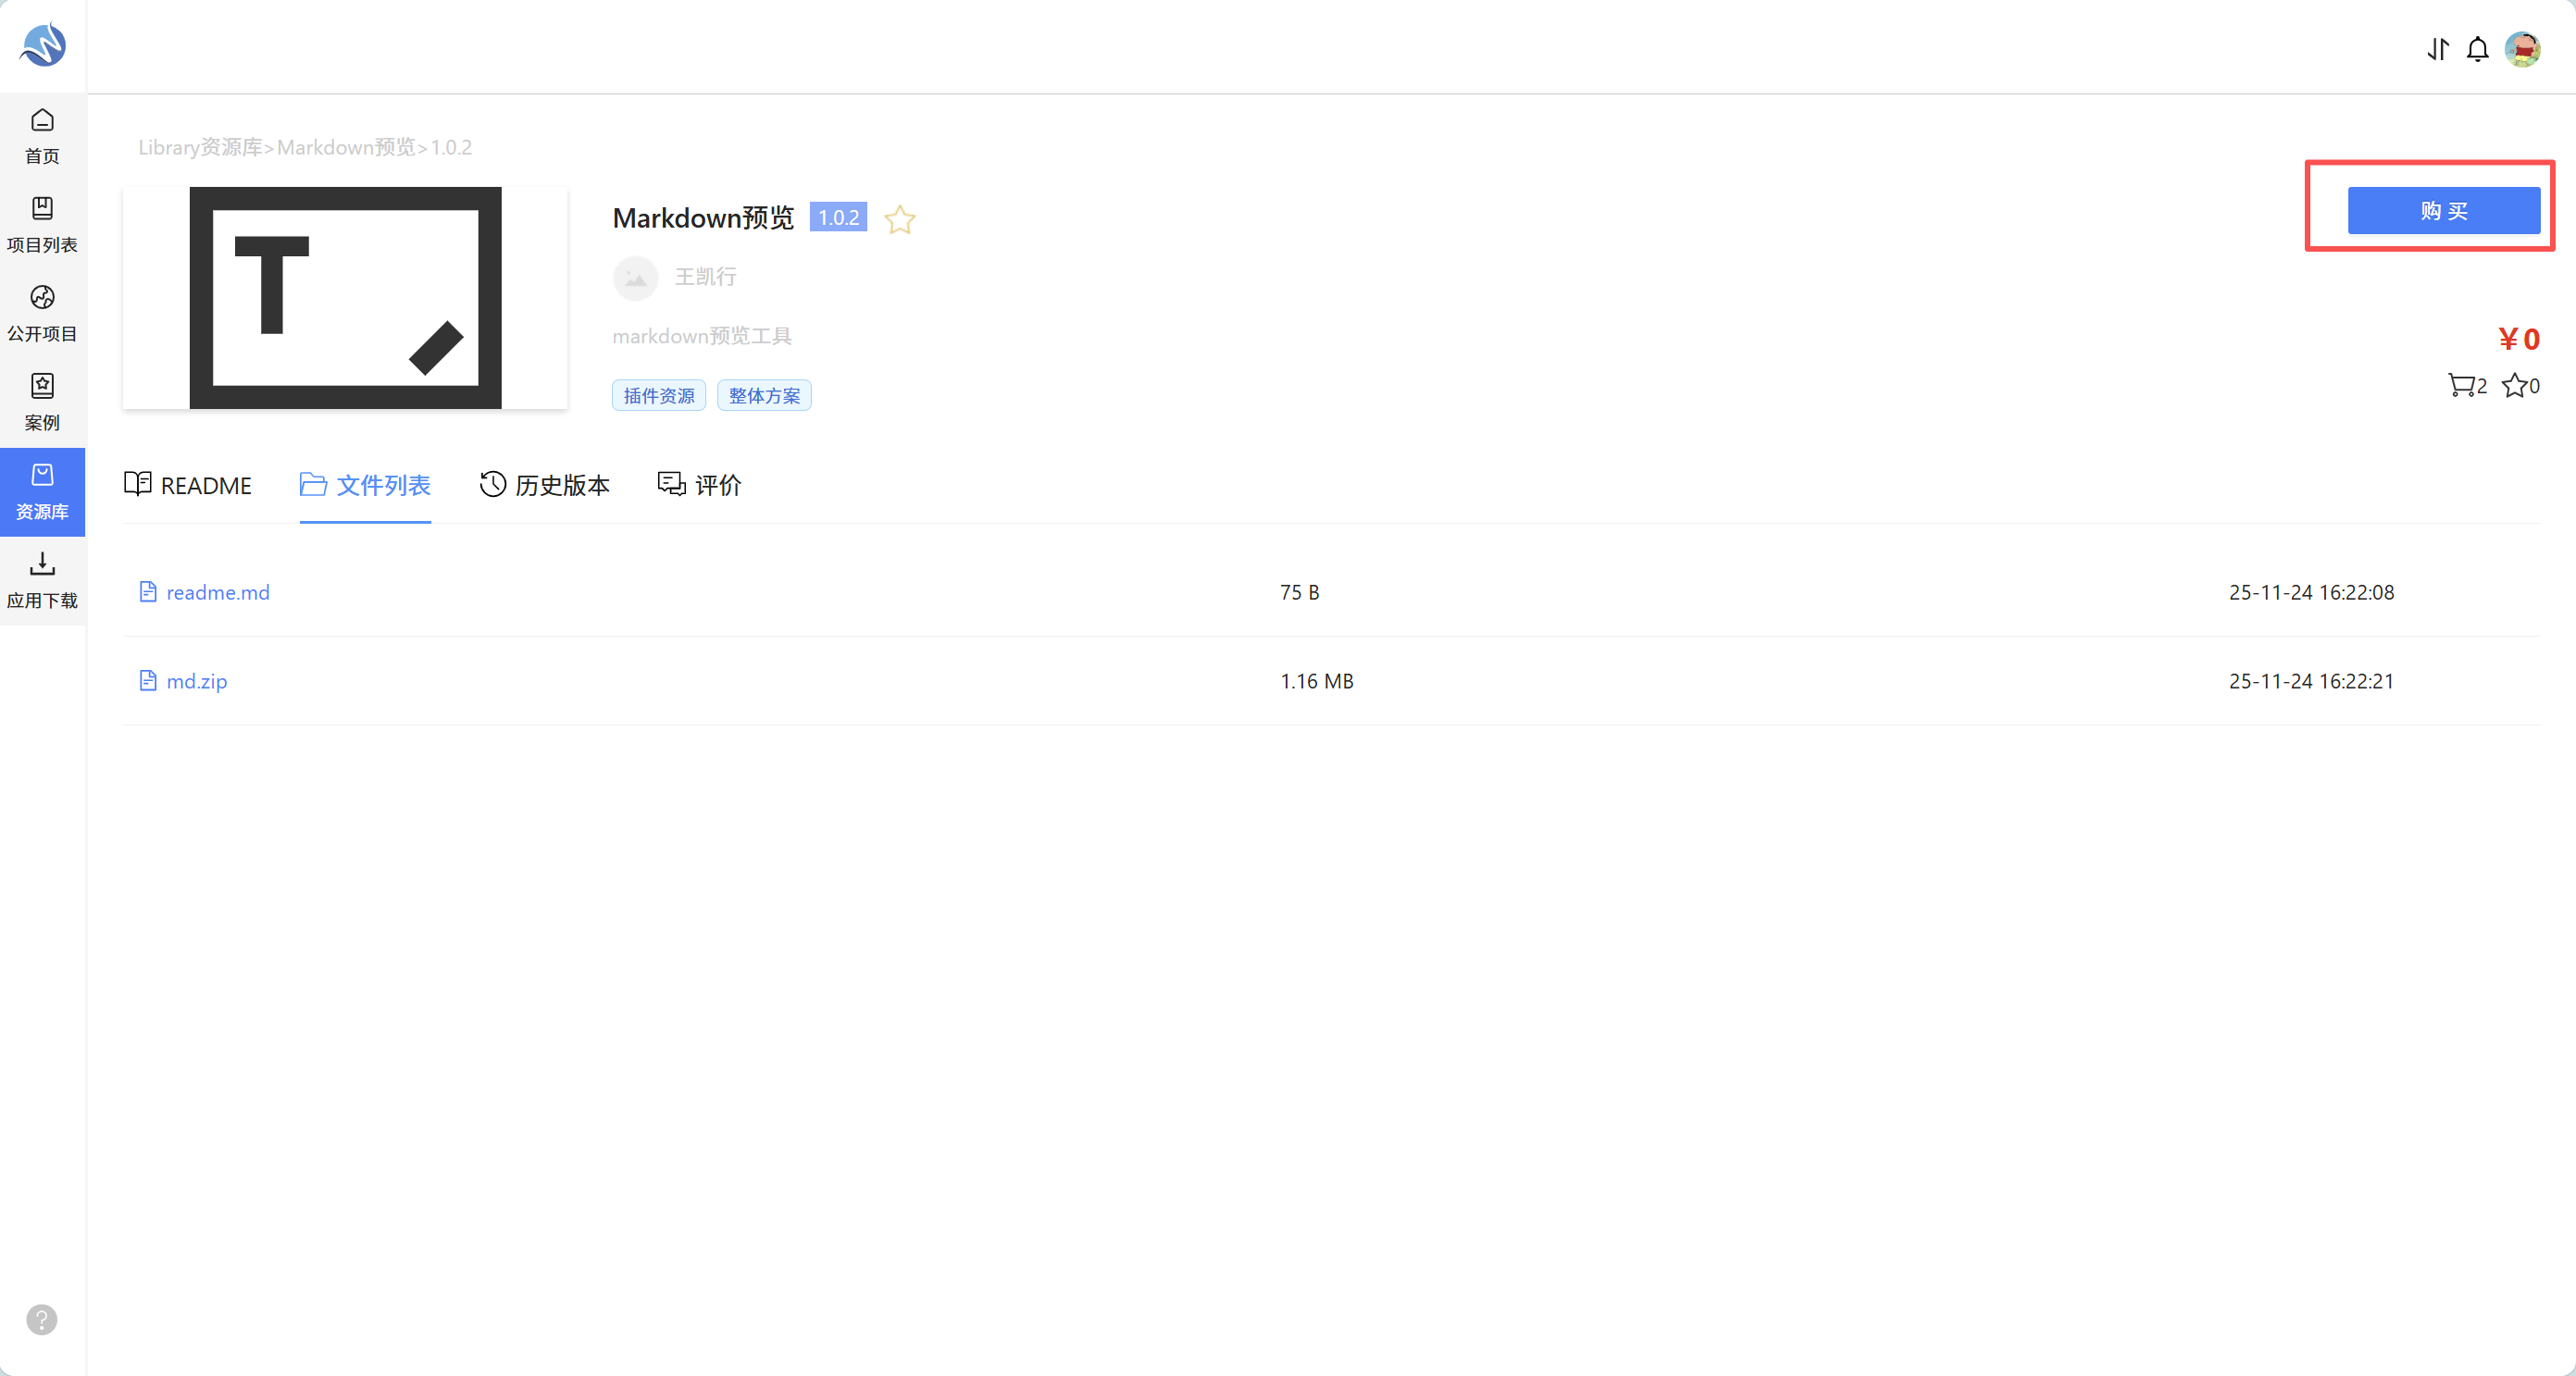The image size is (2576, 1376).
Task: Select 资源库 sidebar item
Action: (x=42, y=492)
